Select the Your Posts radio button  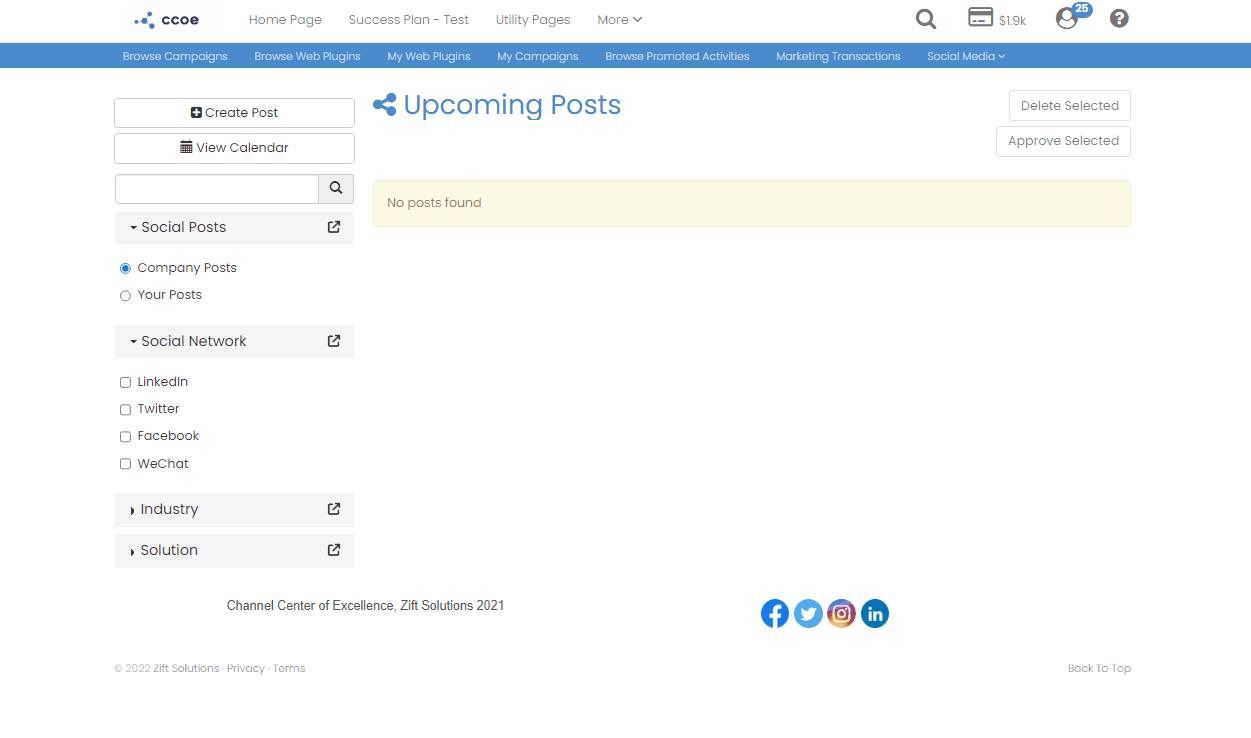125,295
